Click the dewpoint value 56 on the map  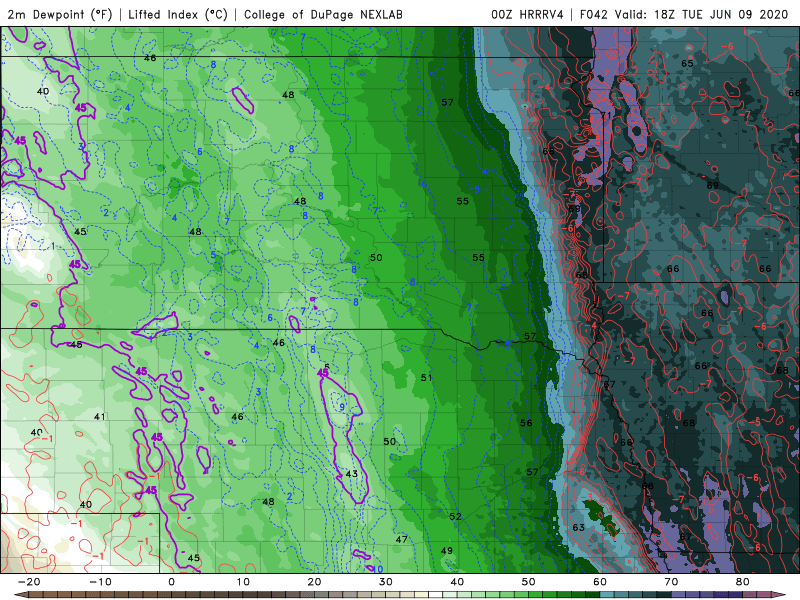click(x=526, y=423)
